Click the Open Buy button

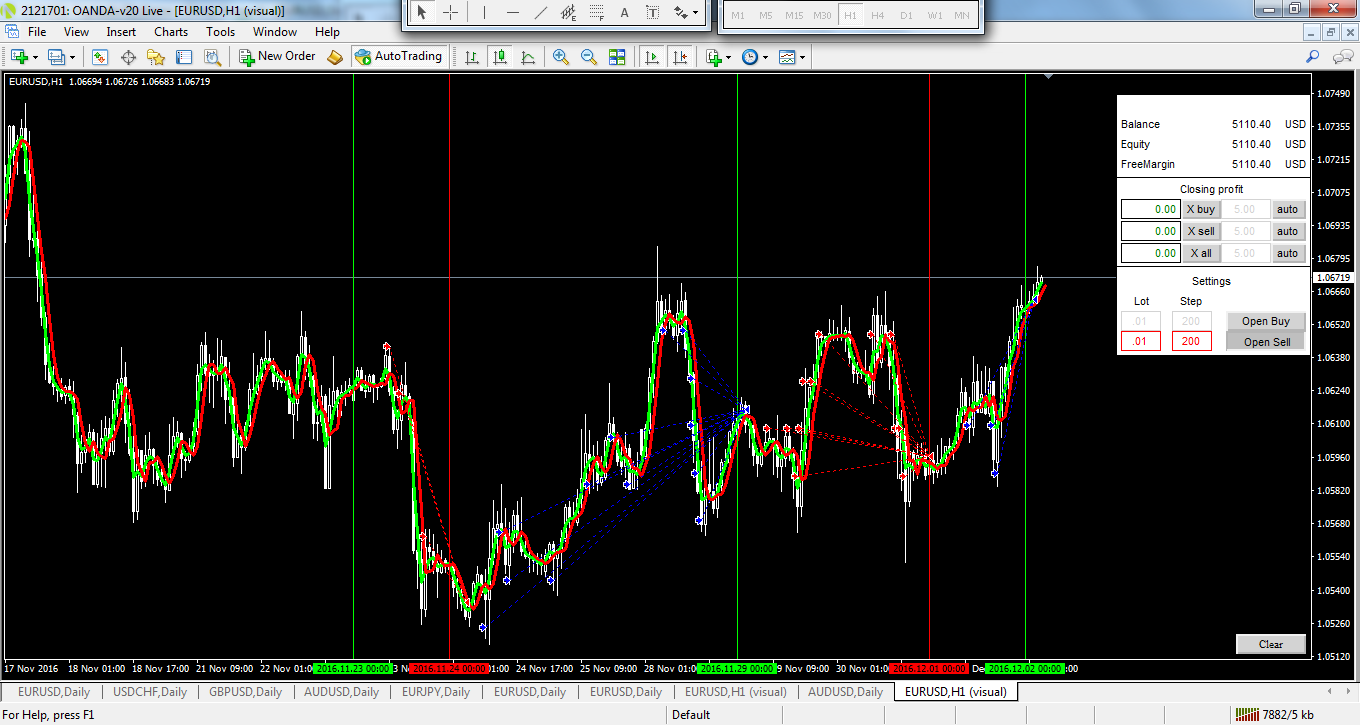pos(1266,322)
